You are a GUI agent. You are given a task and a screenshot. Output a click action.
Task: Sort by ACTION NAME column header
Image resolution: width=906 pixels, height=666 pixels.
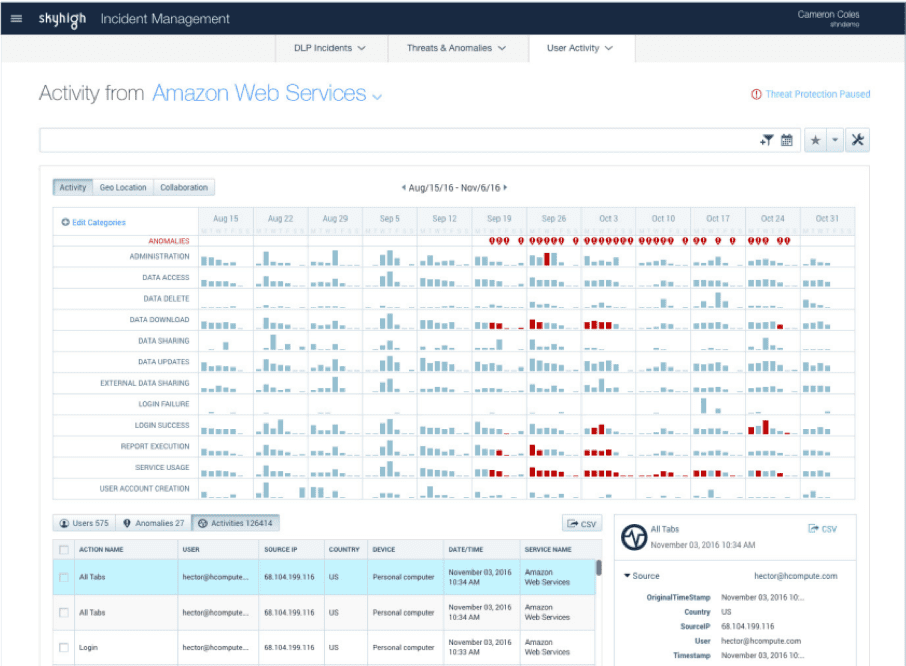tap(101, 550)
